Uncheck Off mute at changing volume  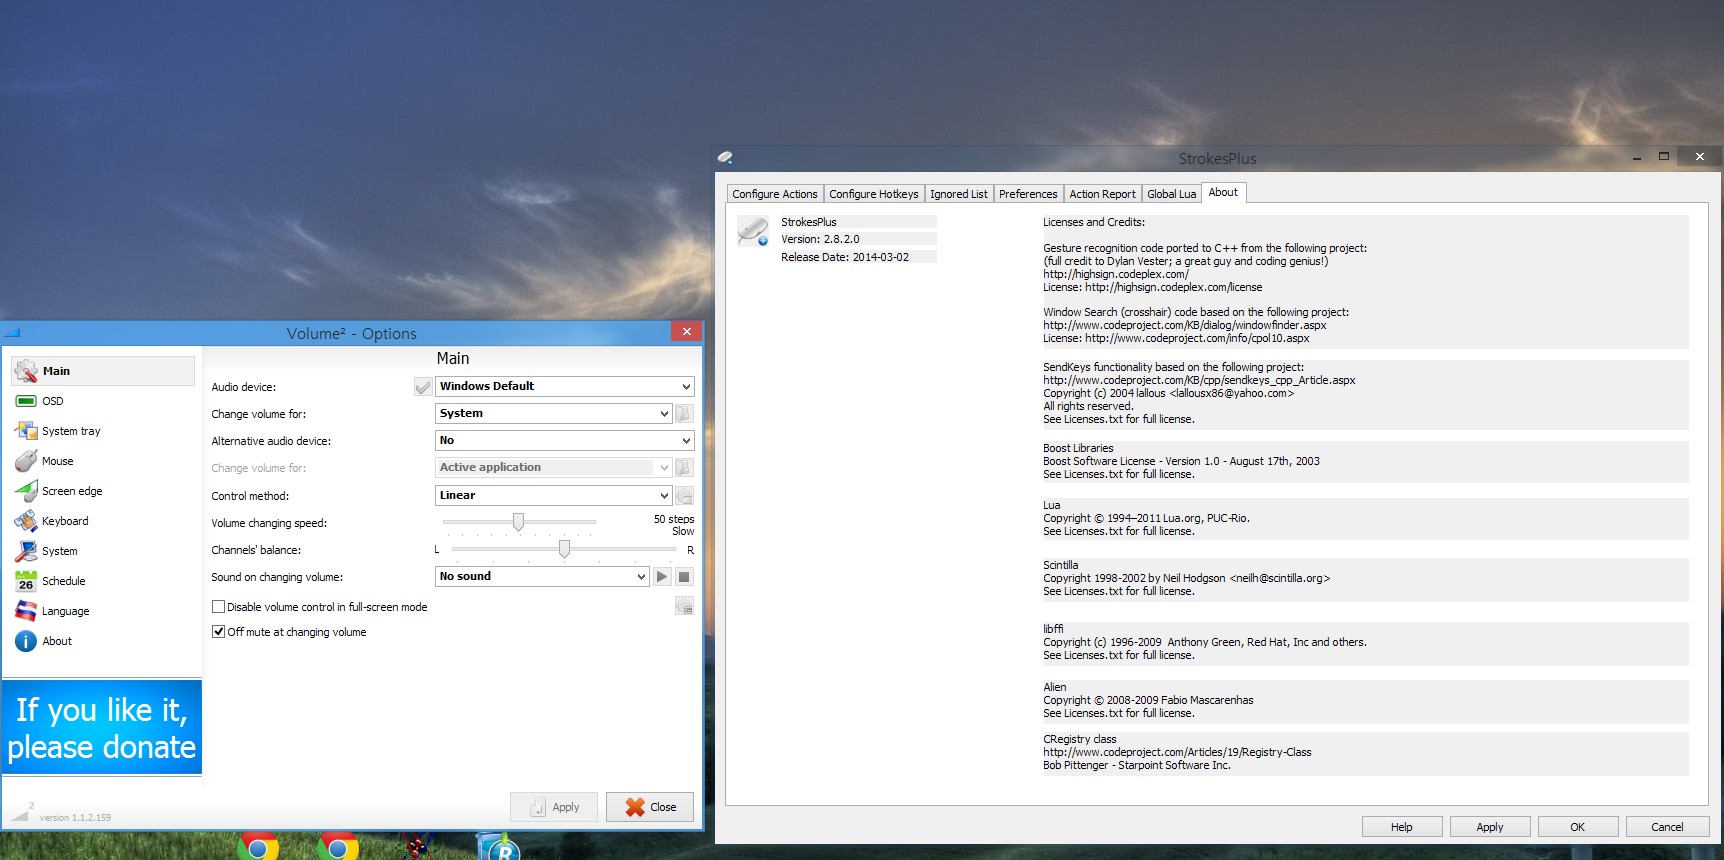(x=218, y=632)
